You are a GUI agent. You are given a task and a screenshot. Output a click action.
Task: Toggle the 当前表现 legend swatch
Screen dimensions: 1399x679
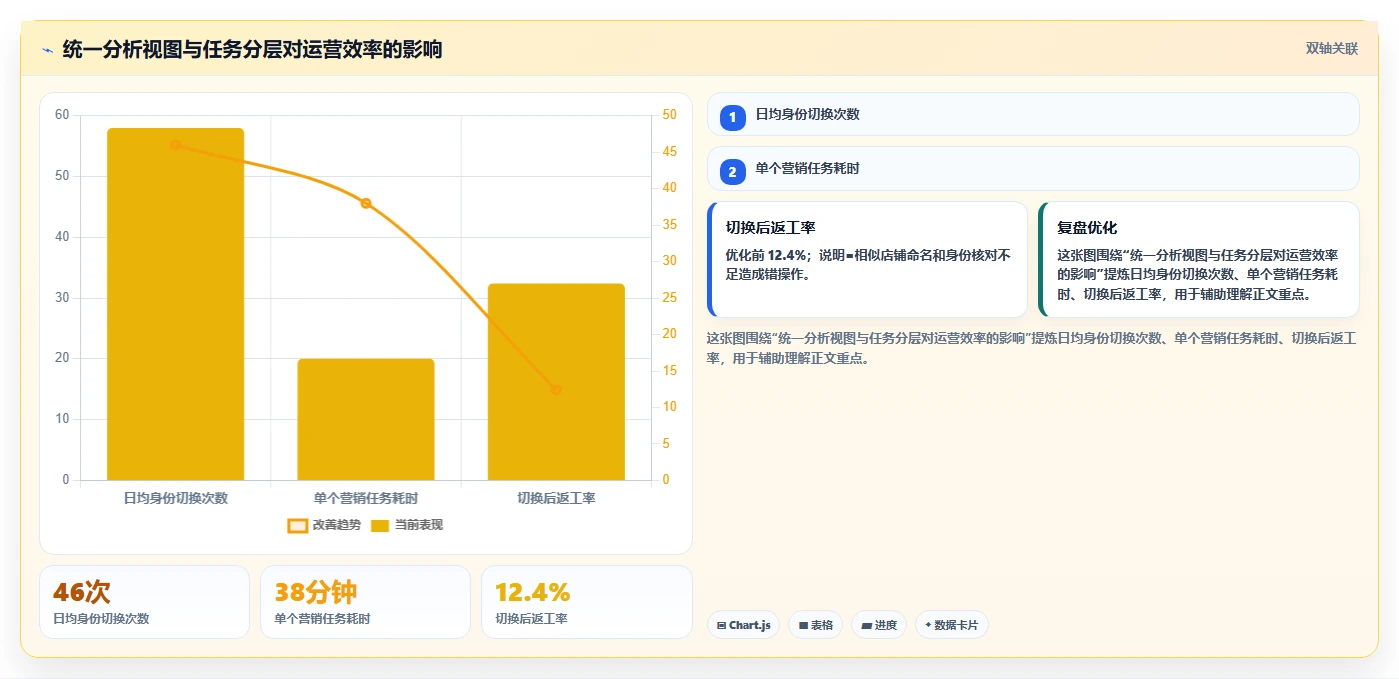[x=380, y=525]
